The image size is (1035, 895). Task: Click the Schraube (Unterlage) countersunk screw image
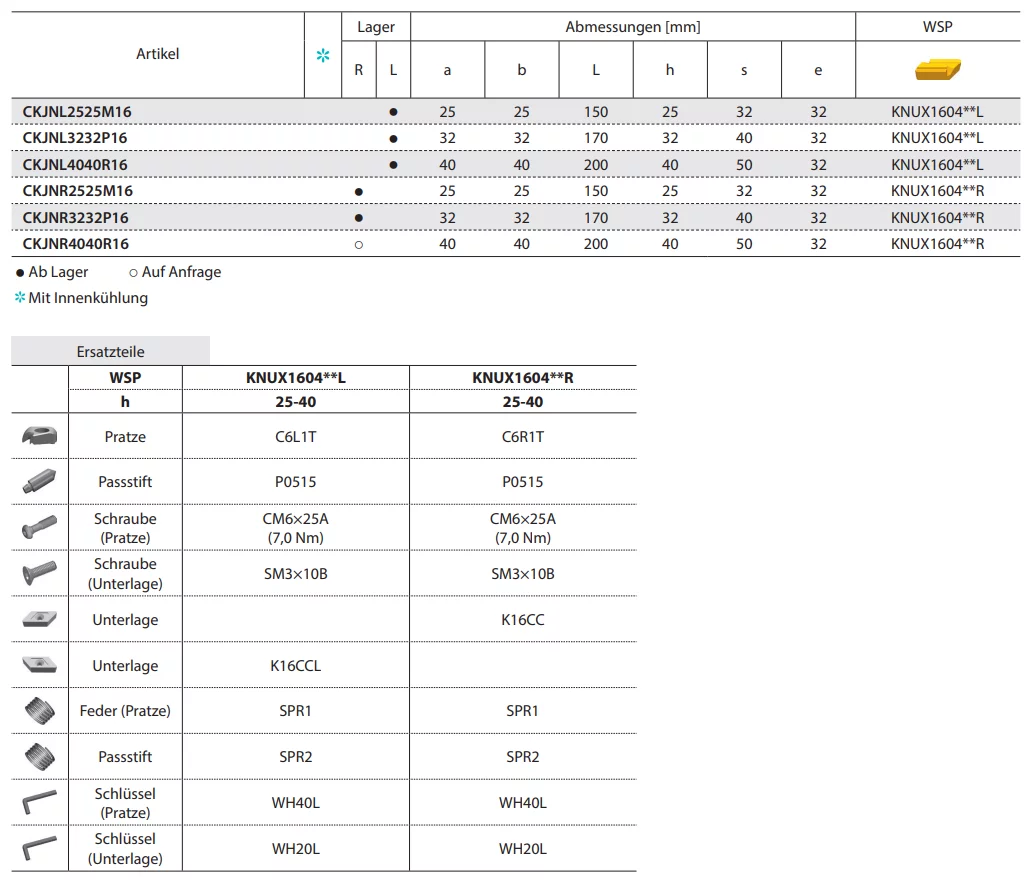point(39,573)
